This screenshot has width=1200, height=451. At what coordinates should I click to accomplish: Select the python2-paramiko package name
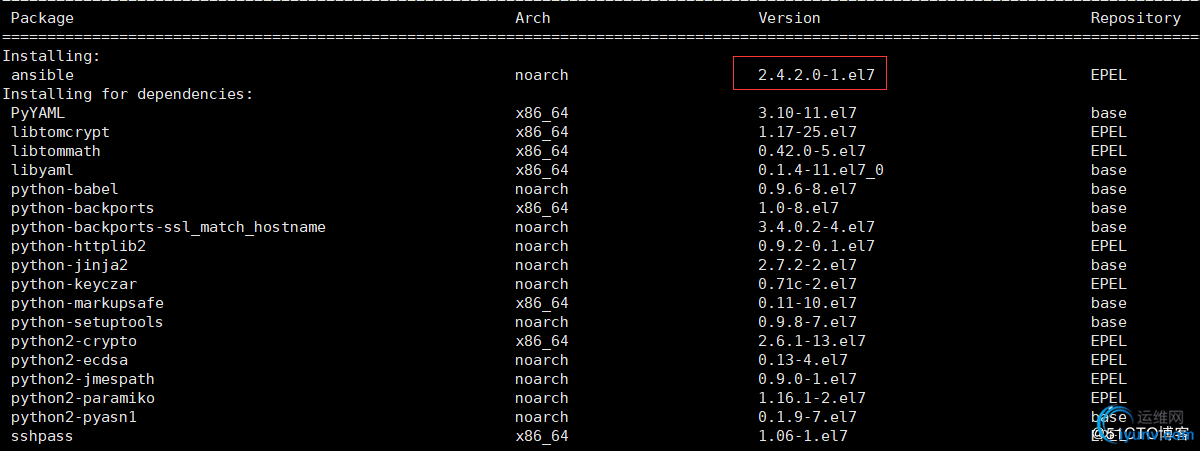tap(83, 398)
